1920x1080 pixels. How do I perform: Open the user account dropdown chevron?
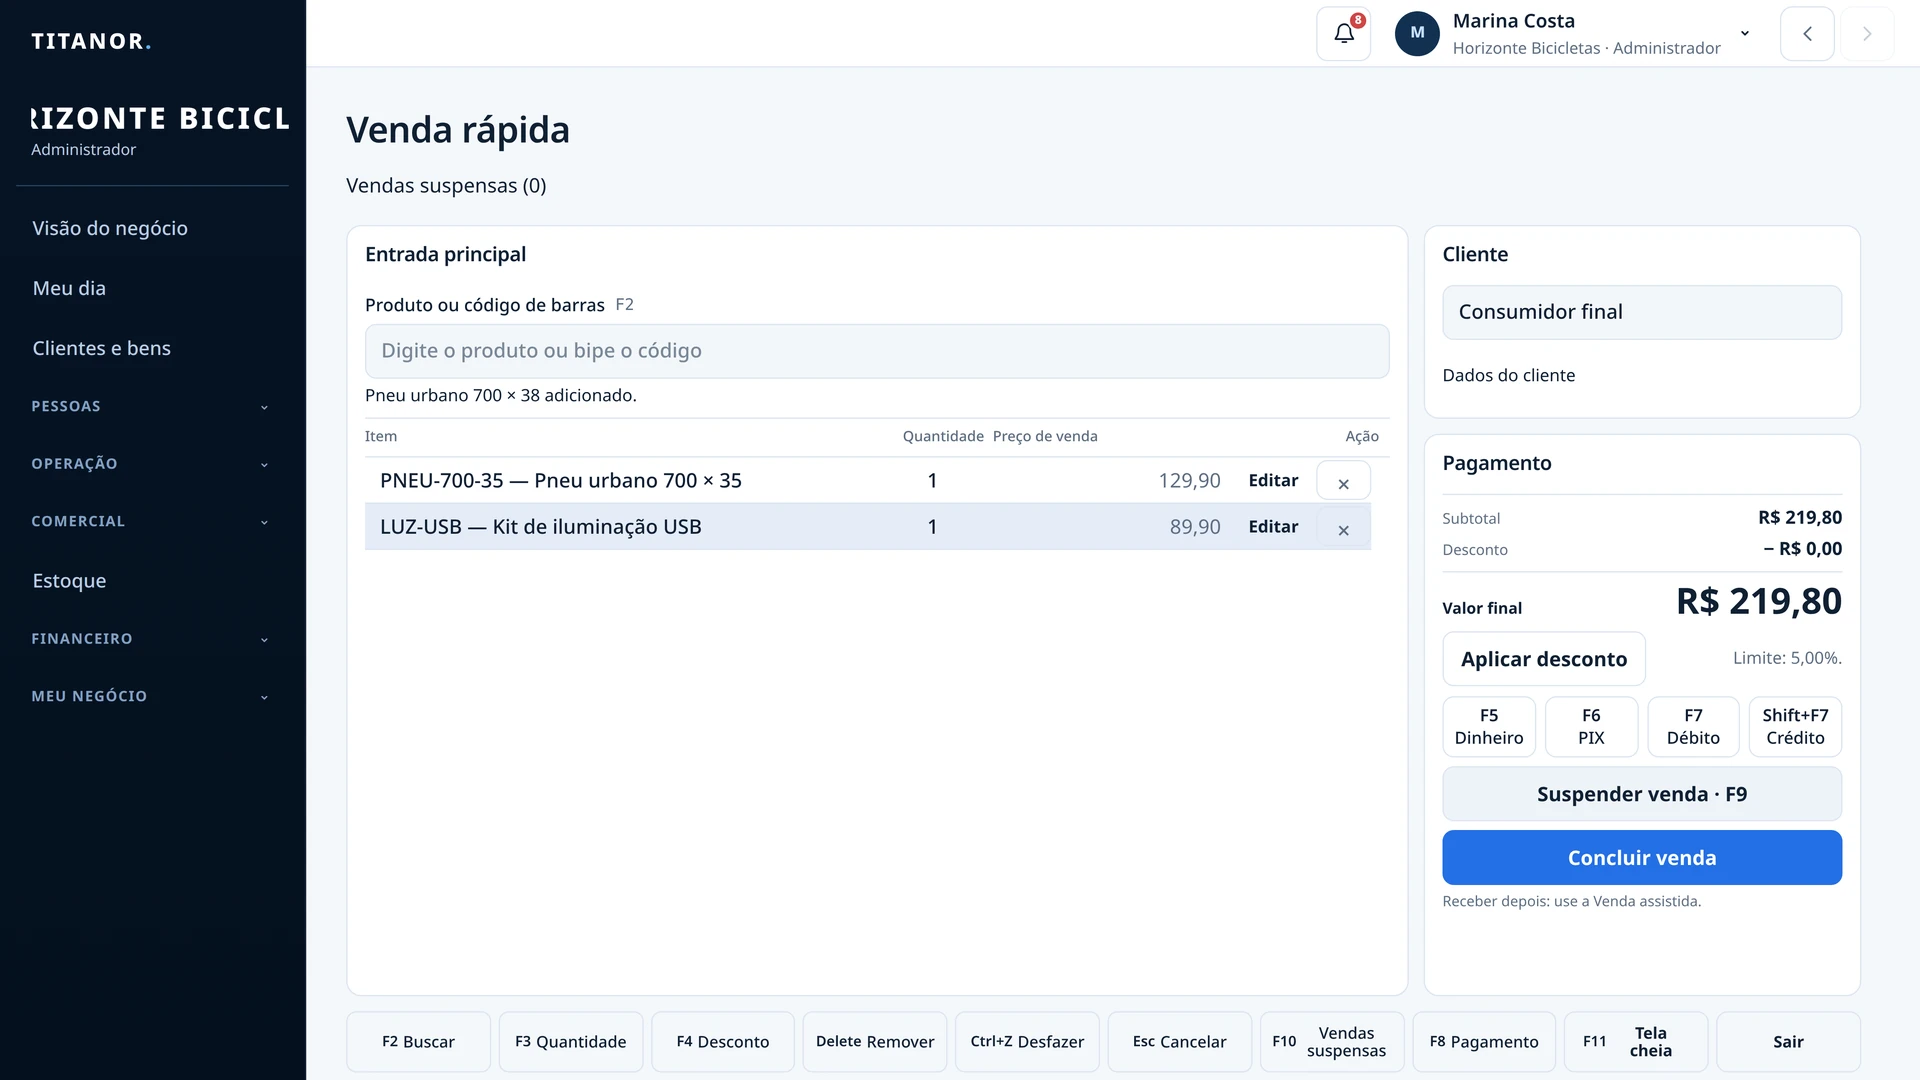1745,33
